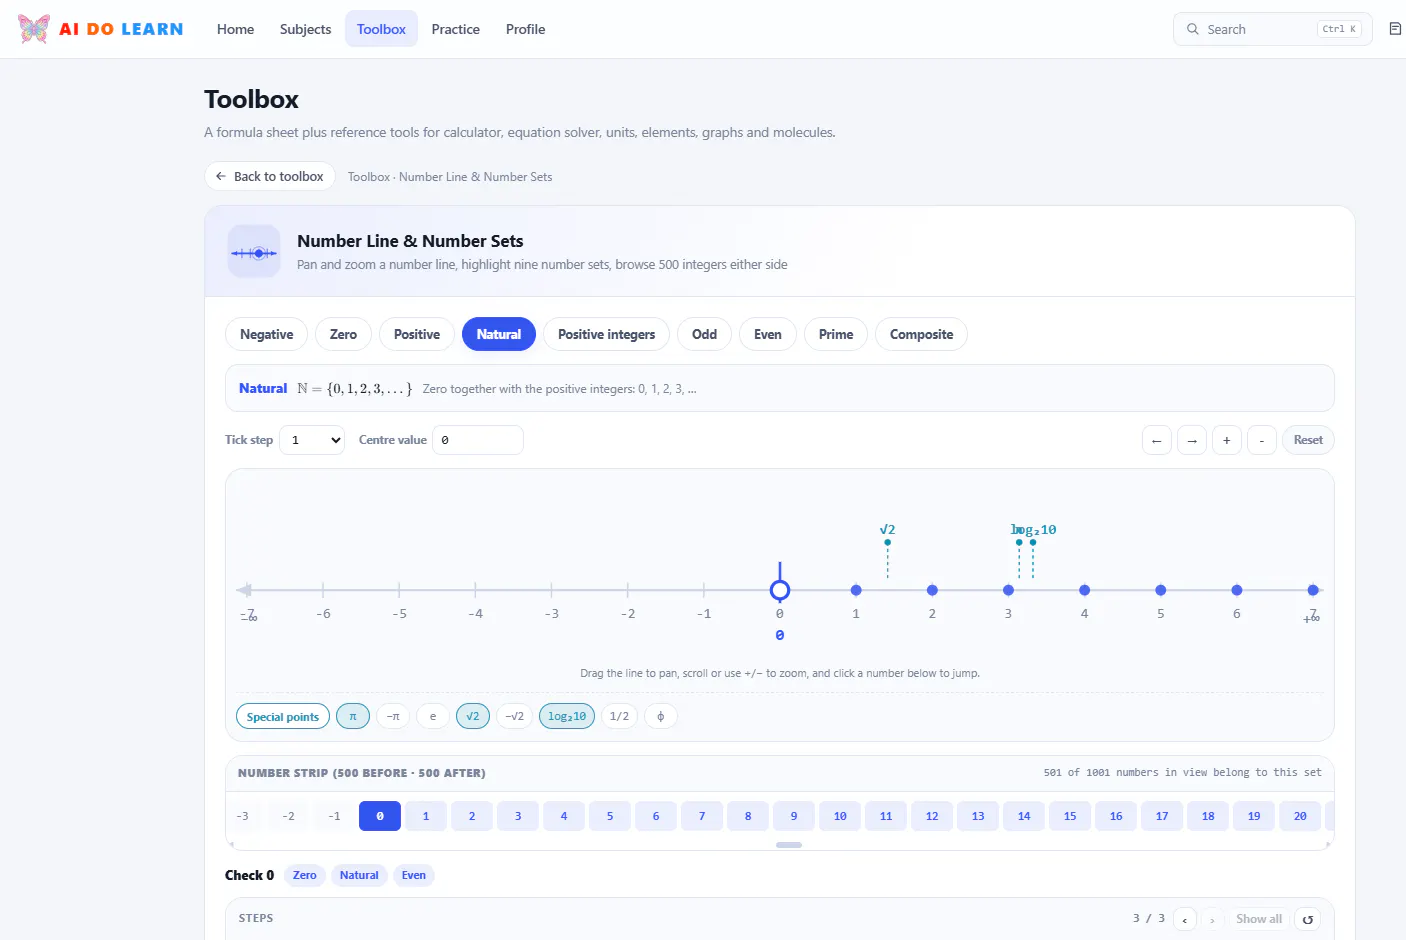Click Back to toolbox button
1406x940 pixels.
tap(270, 176)
